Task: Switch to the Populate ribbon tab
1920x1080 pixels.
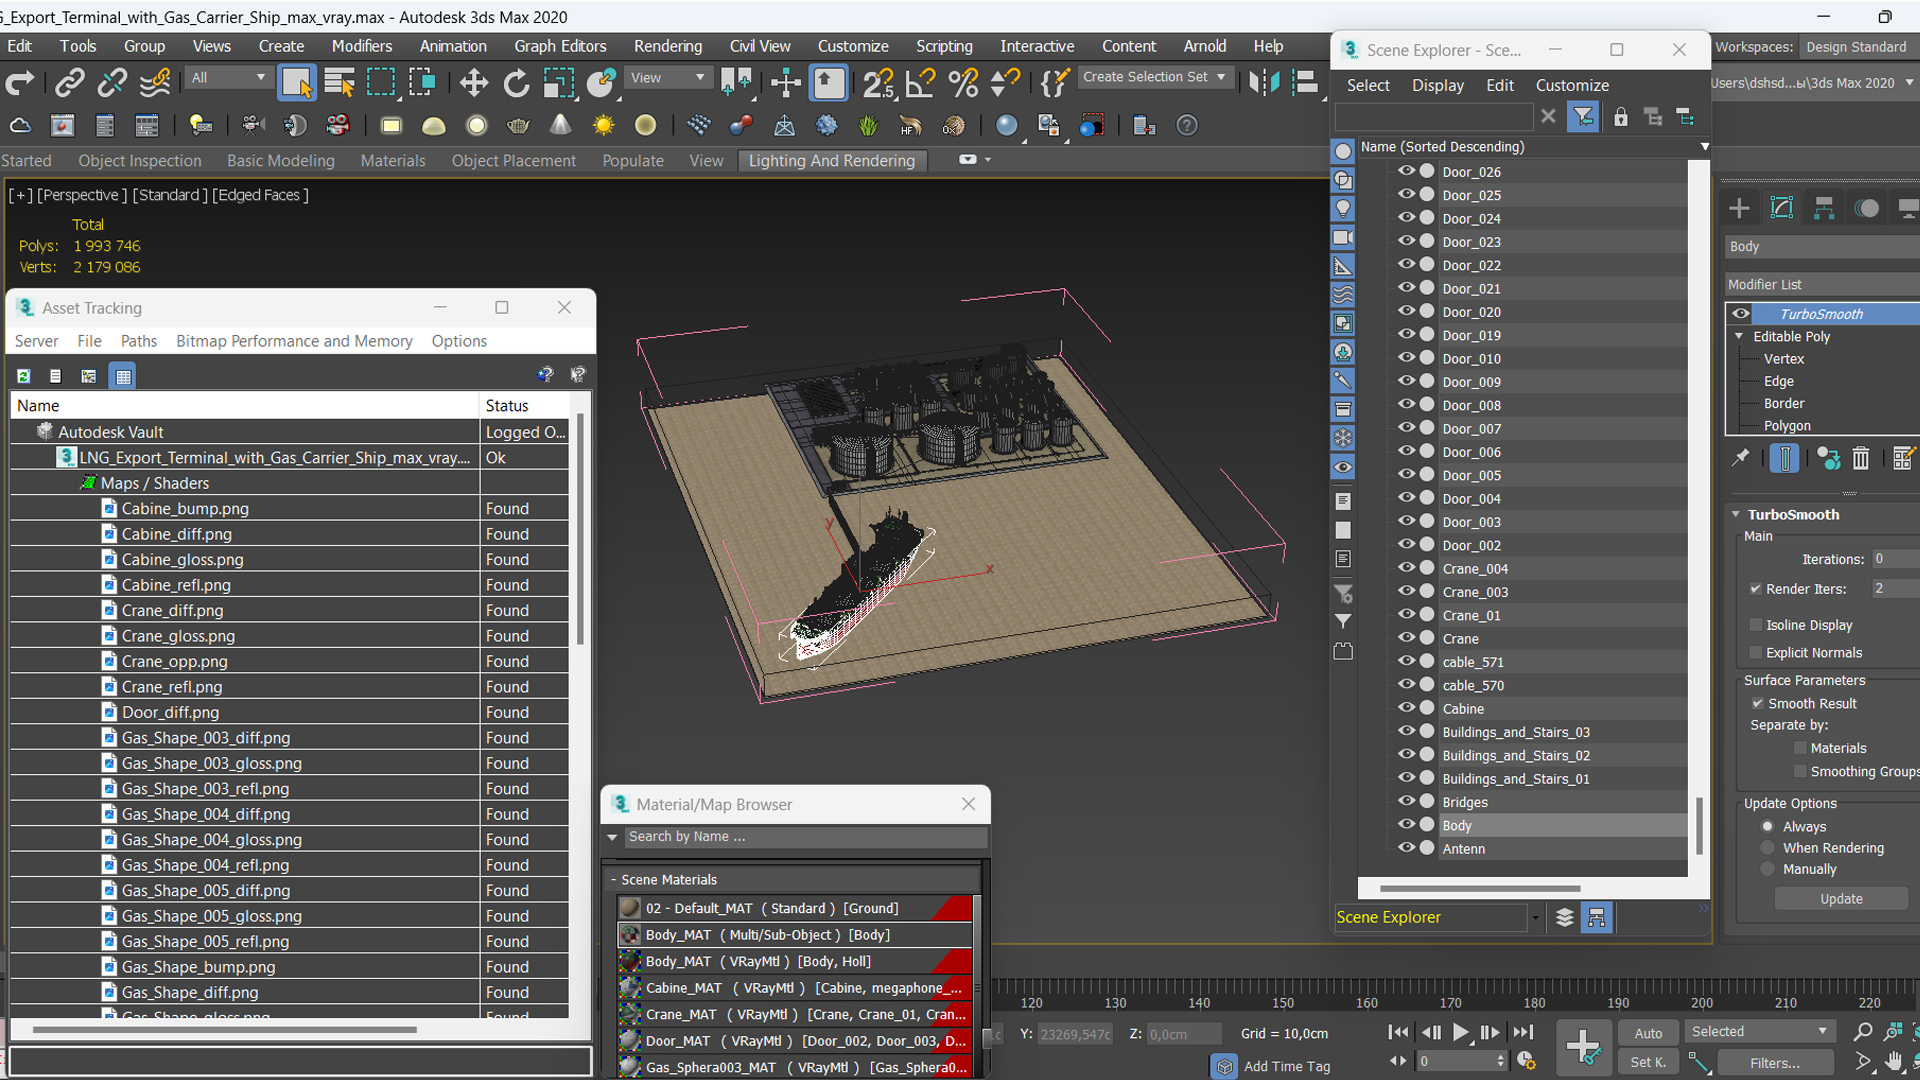Action: click(x=633, y=161)
